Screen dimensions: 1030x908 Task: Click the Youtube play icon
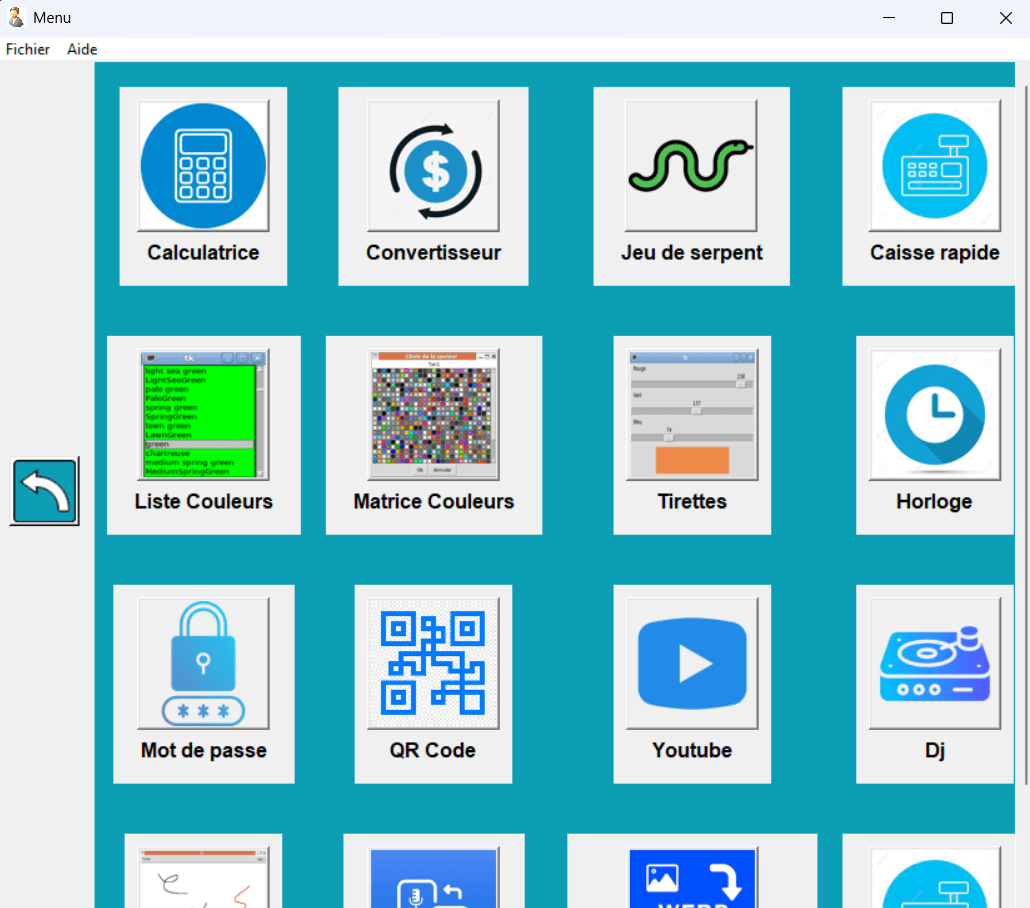point(692,664)
